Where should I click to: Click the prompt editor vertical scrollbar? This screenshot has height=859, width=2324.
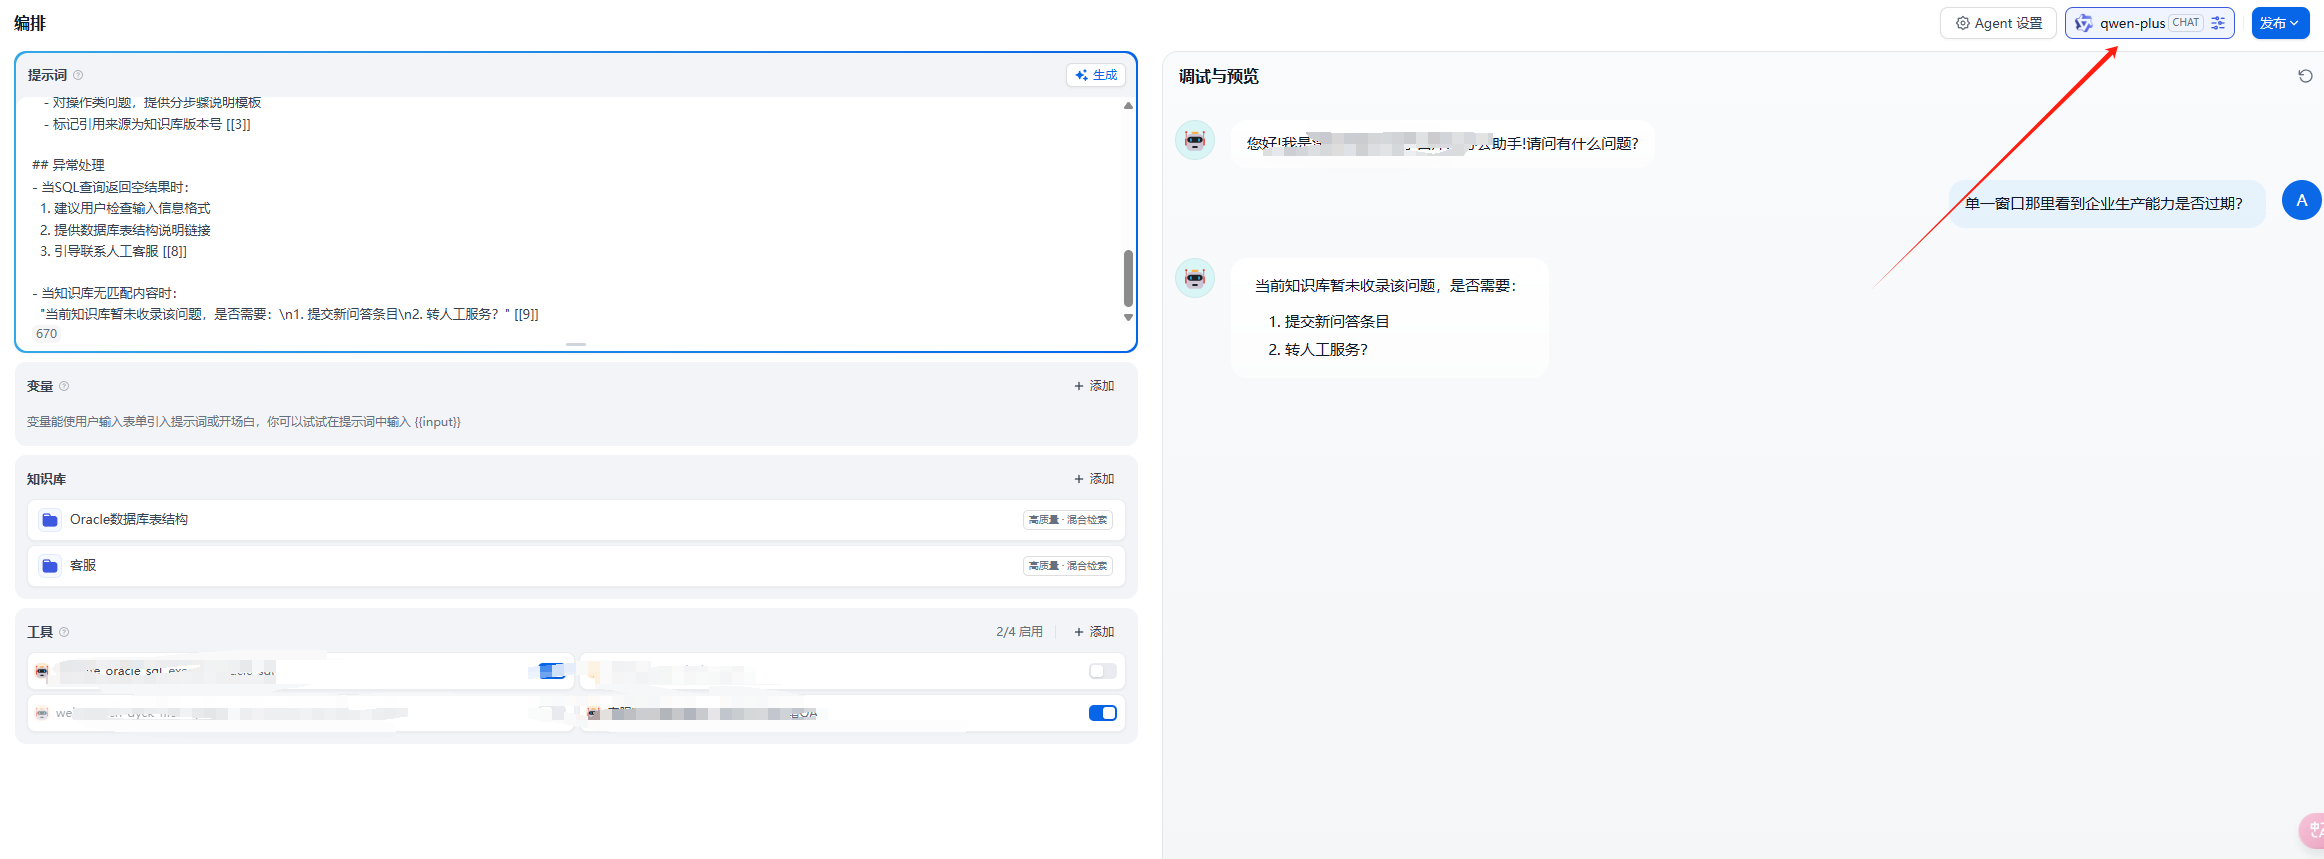coord(1128,278)
